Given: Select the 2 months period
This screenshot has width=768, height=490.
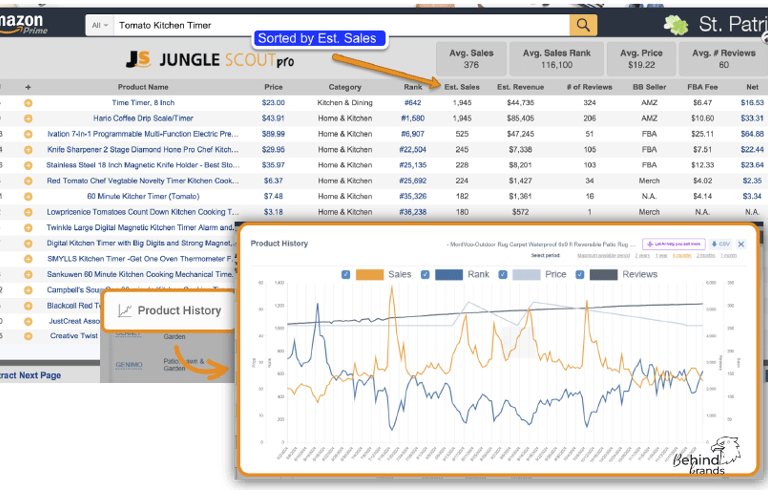Looking at the screenshot, I should [706, 256].
